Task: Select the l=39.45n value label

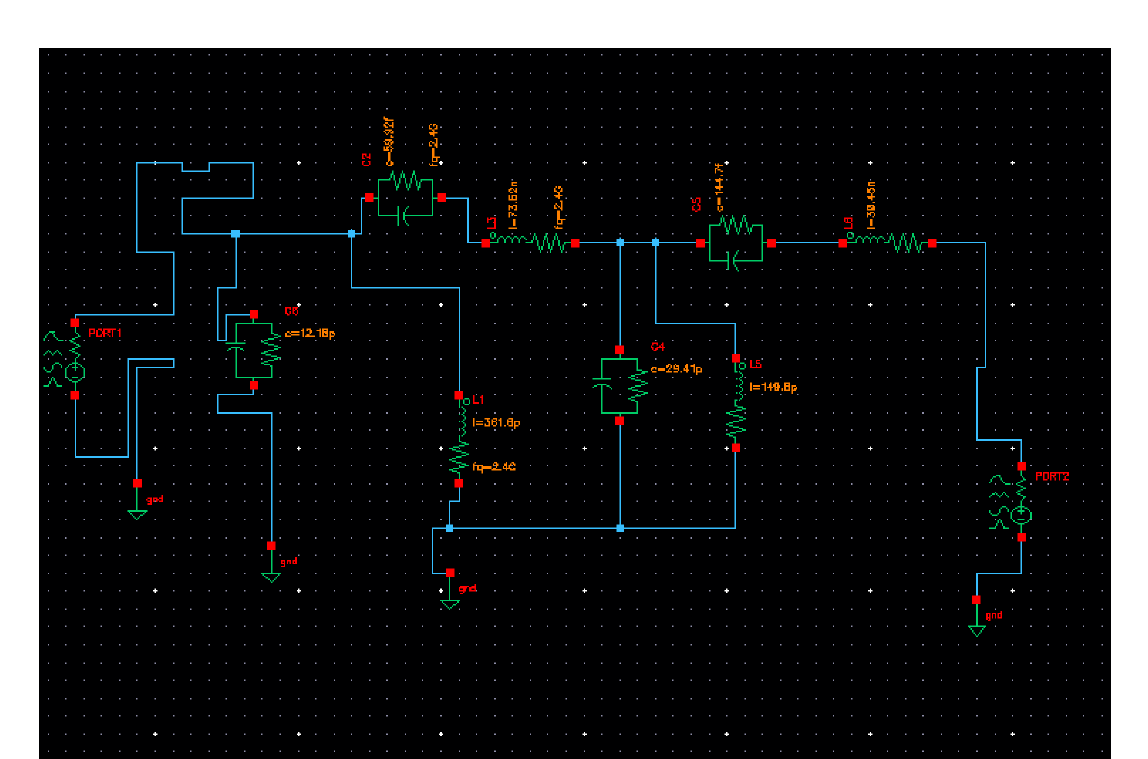Action: point(871,205)
